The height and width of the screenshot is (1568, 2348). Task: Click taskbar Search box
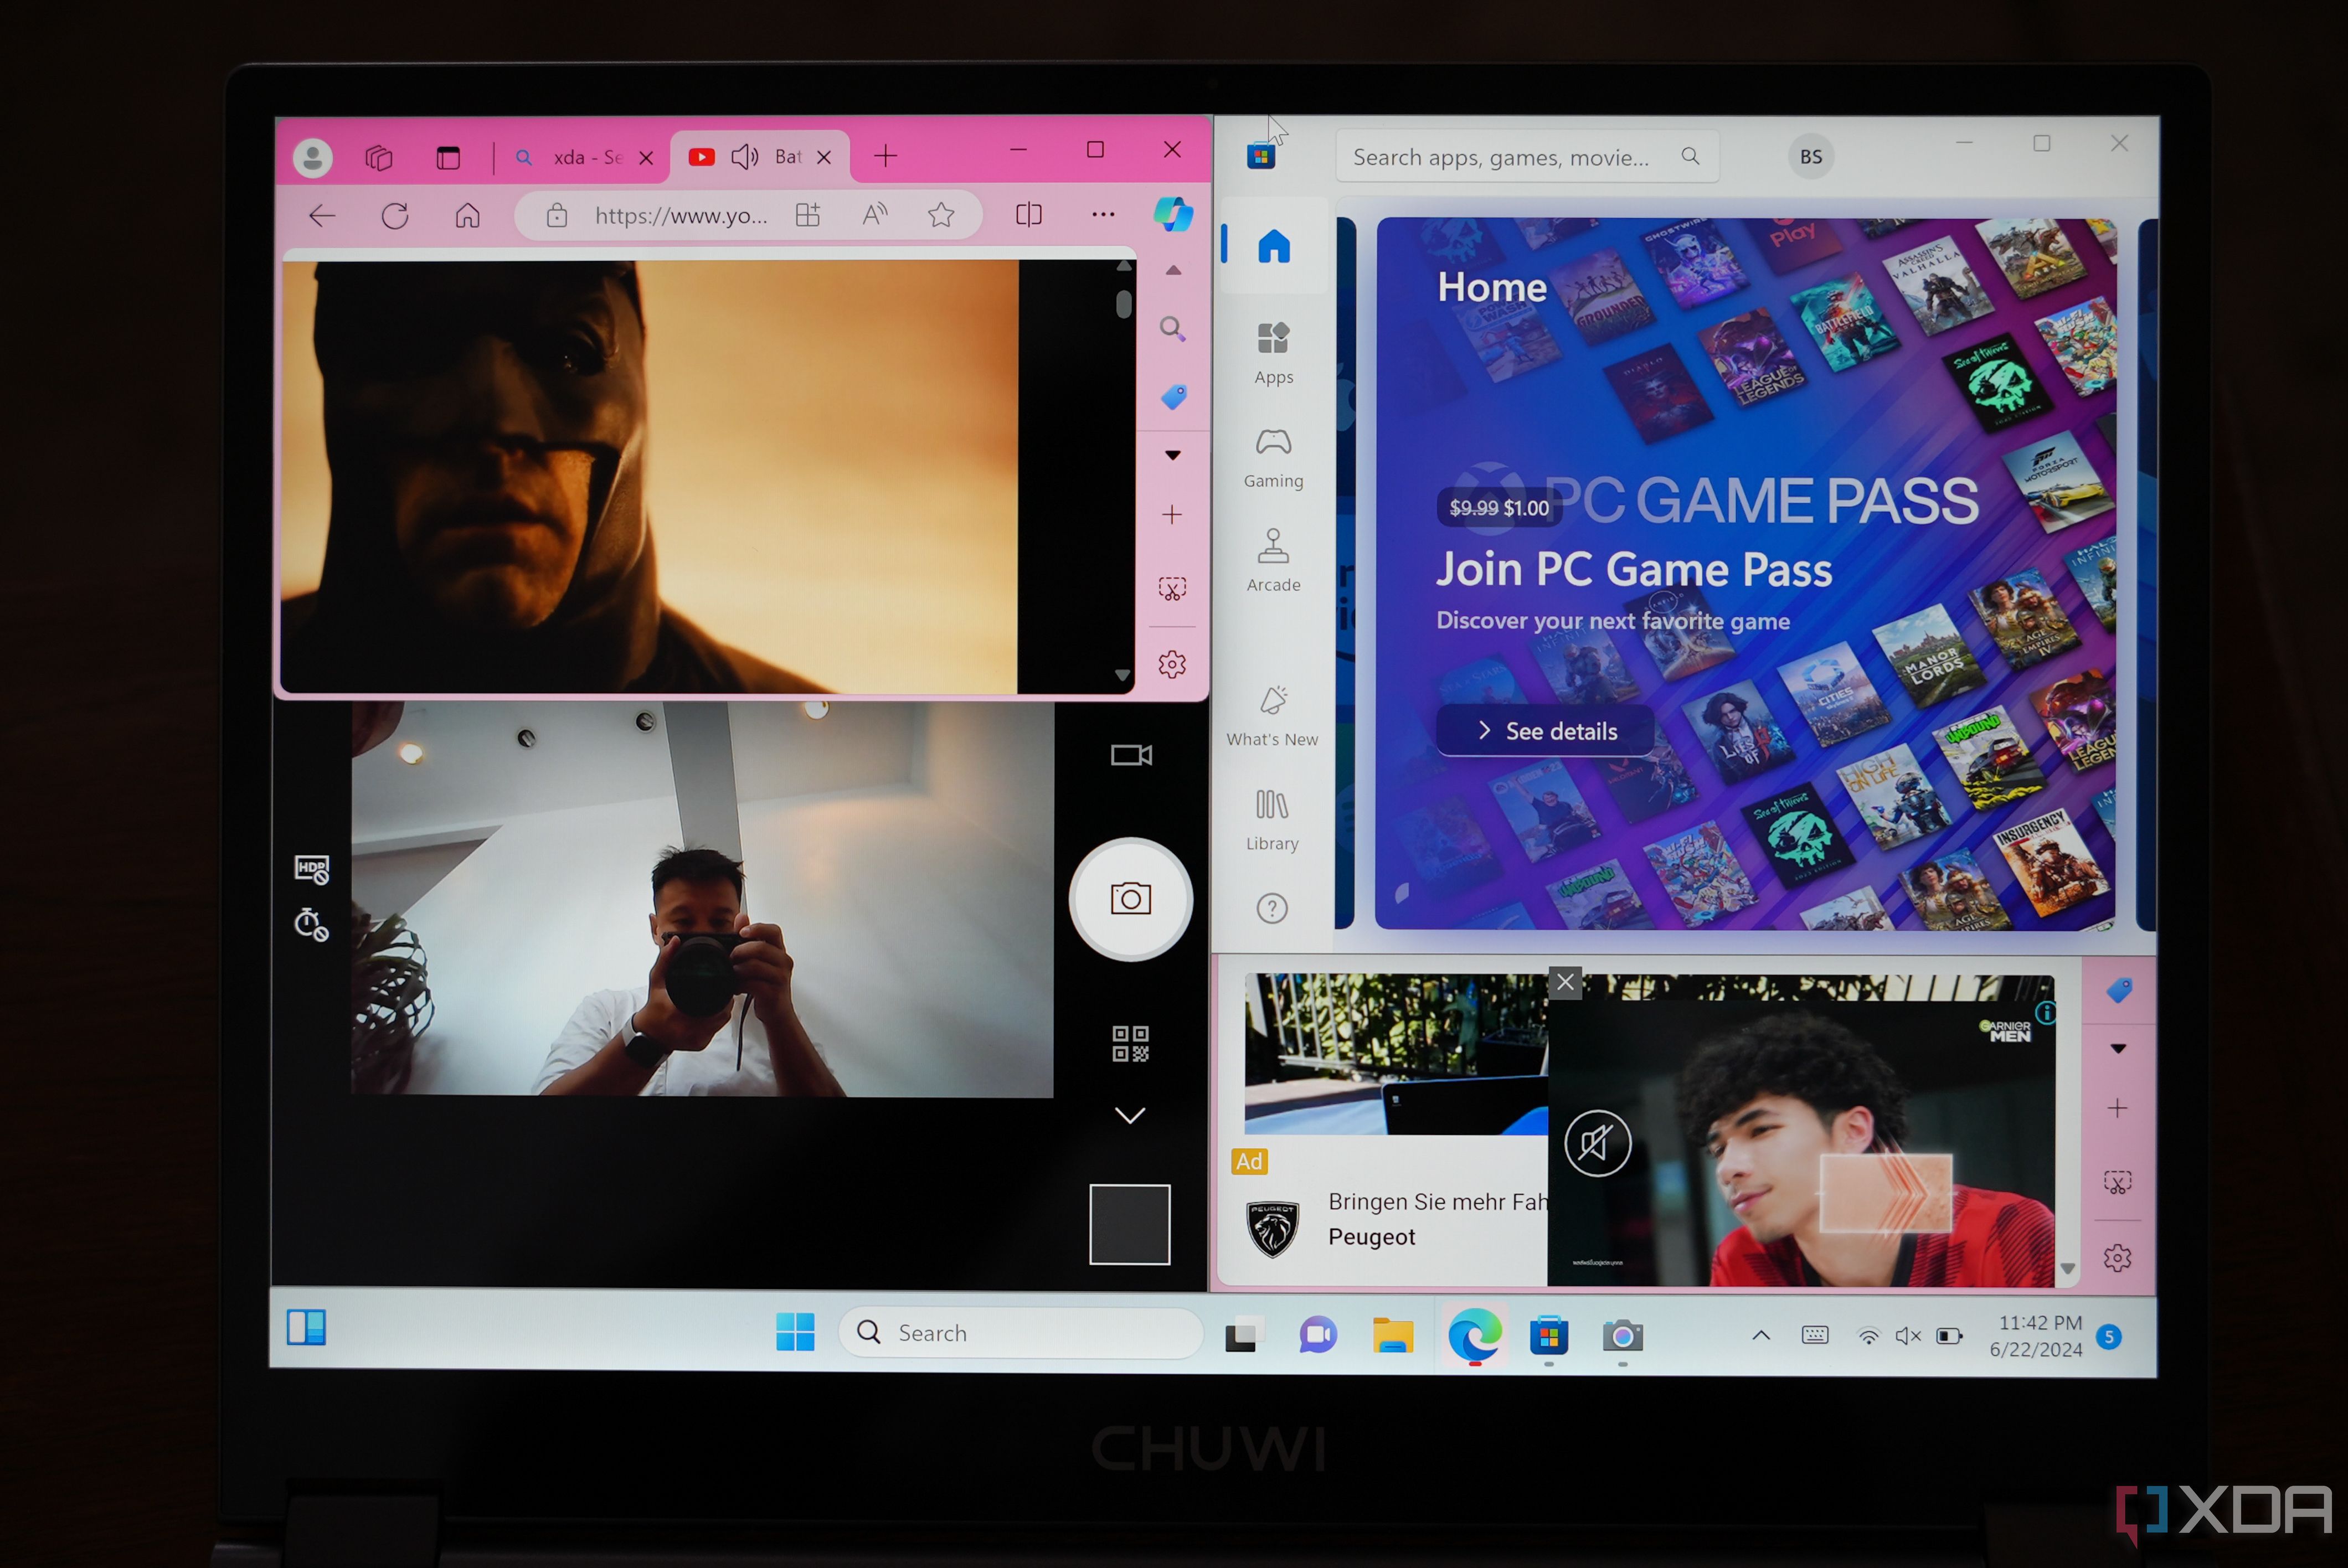coord(1021,1333)
